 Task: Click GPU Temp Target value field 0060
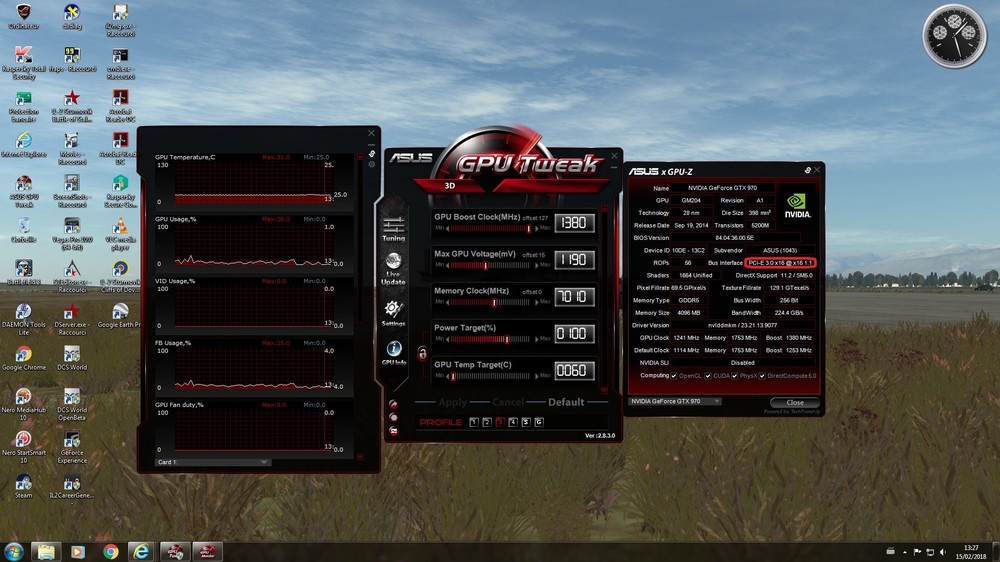pos(575,371)
